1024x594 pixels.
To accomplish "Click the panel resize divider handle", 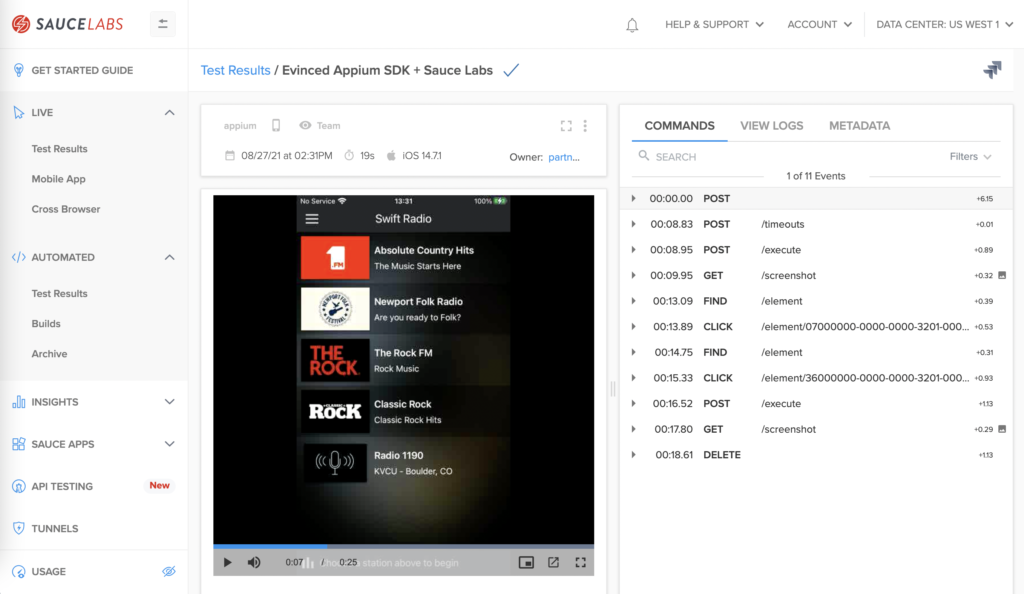I will click(x=613, y=389).
